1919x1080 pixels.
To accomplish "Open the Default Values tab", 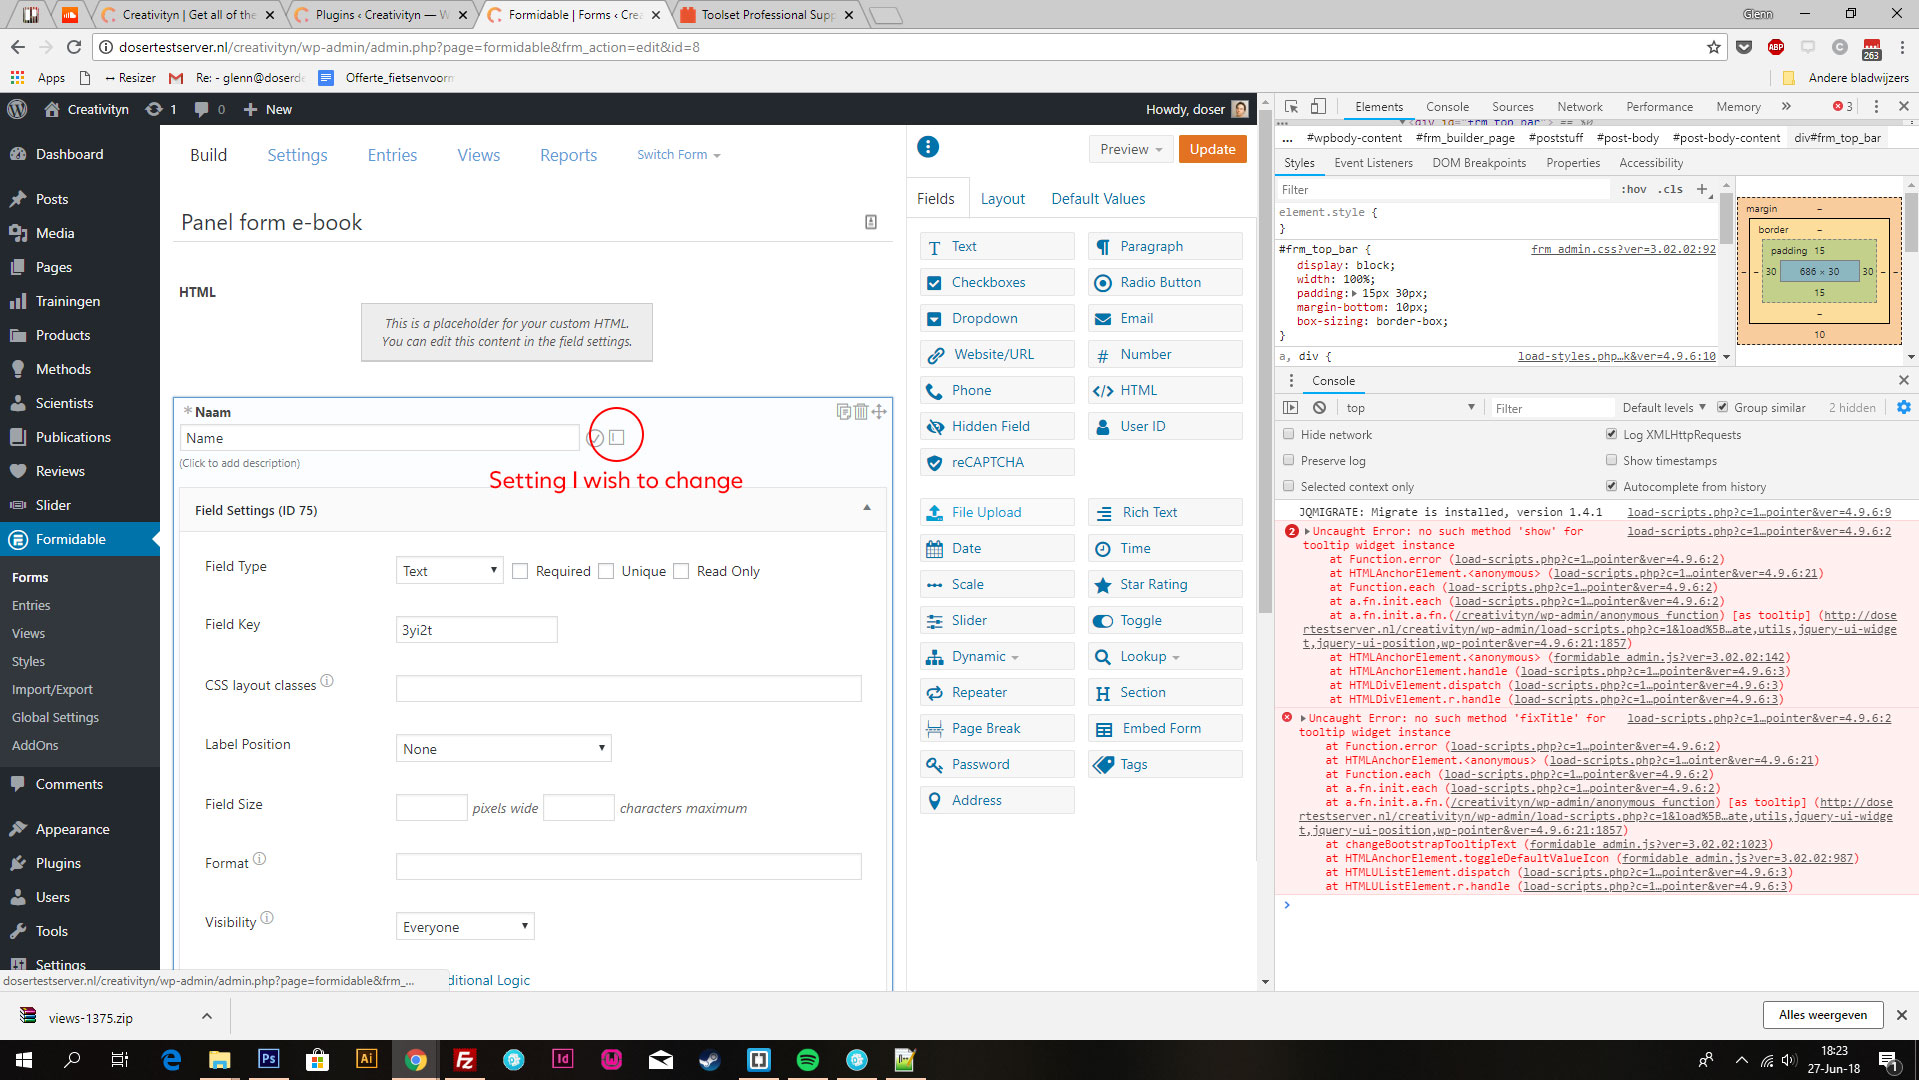I will (1098, 199).
